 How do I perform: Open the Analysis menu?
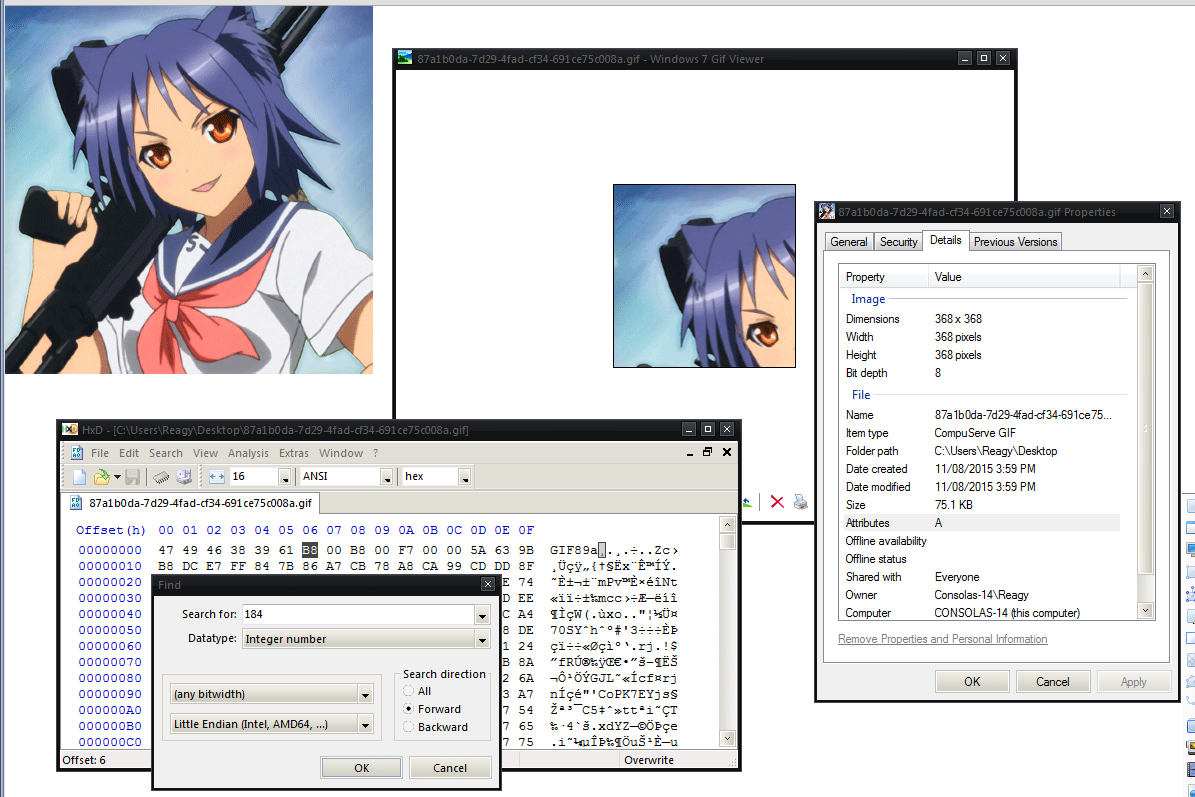click(x=248, y=453)
